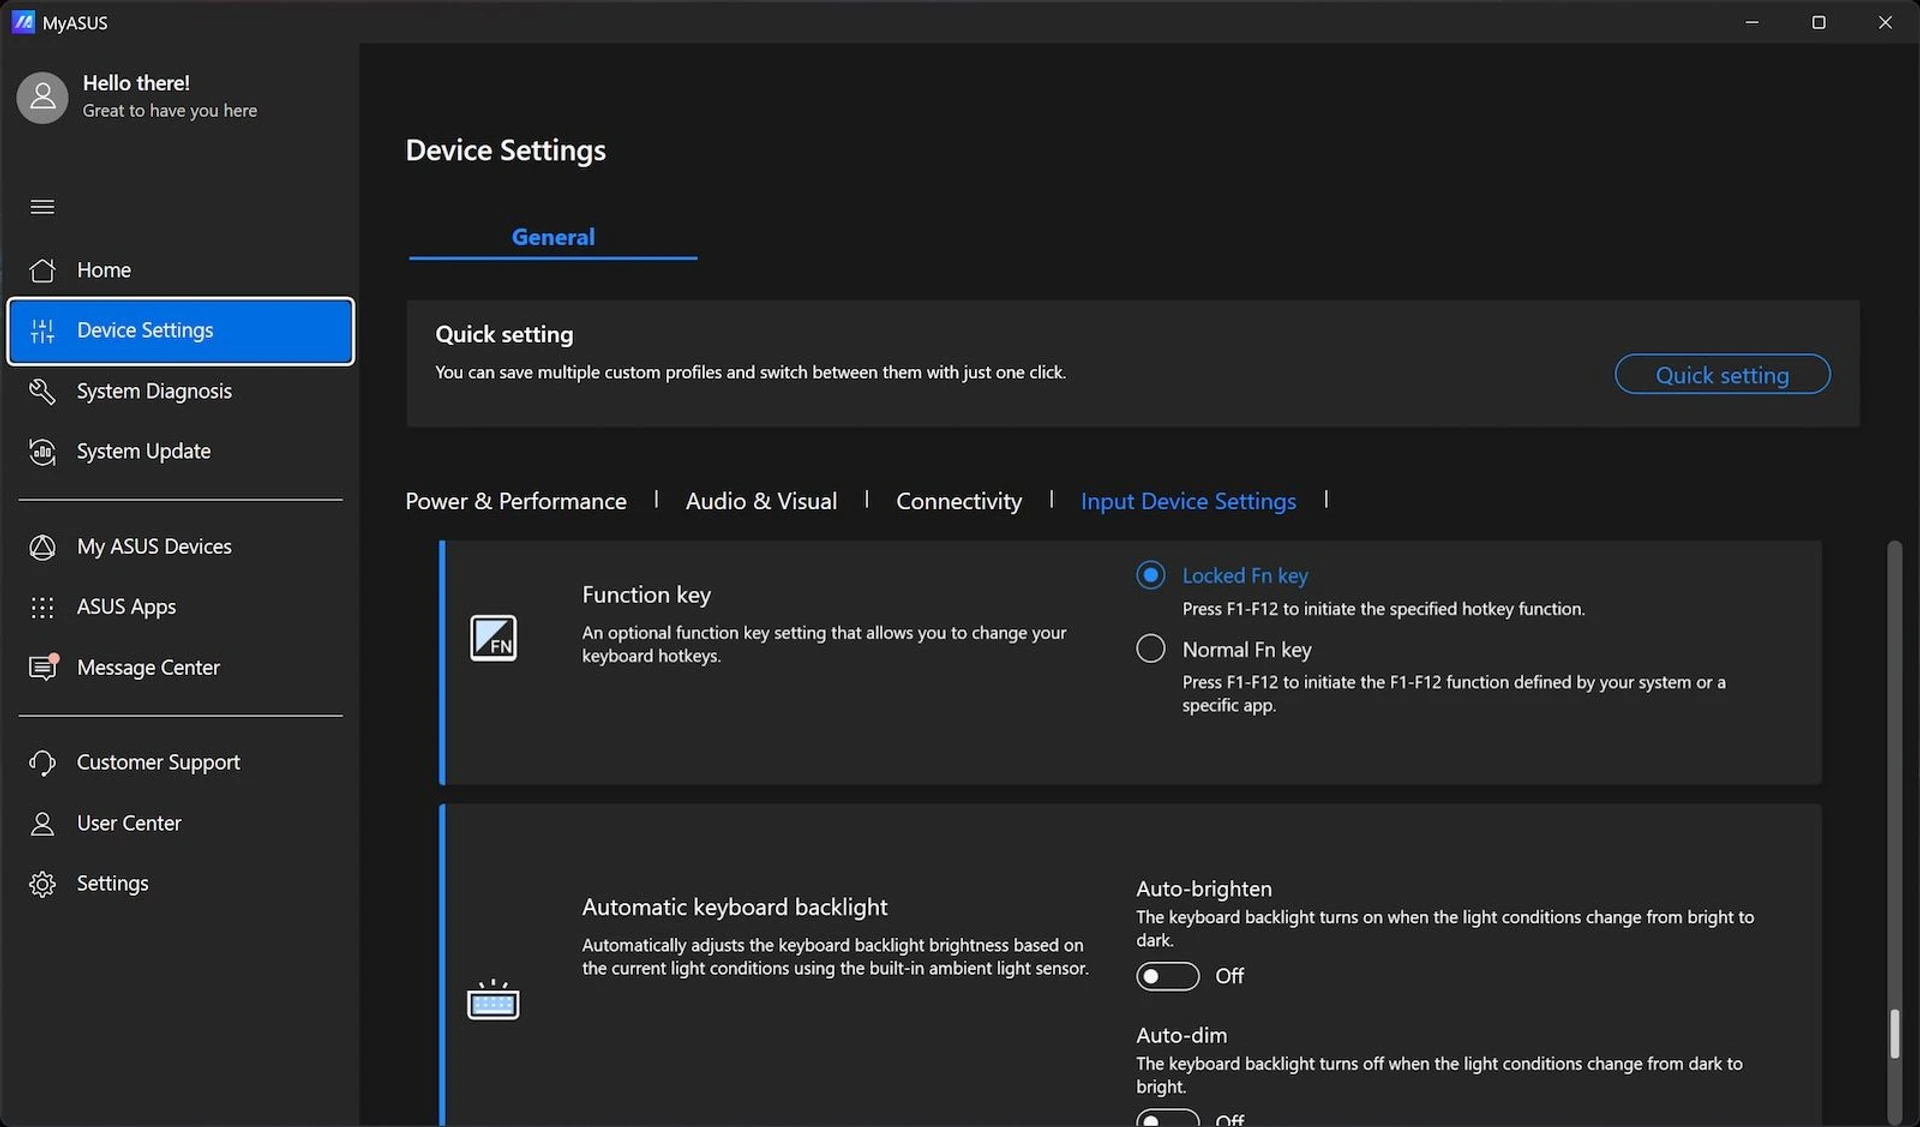
Task: Click 'Automatic keyboard backlight' heading
Action: 735,907
